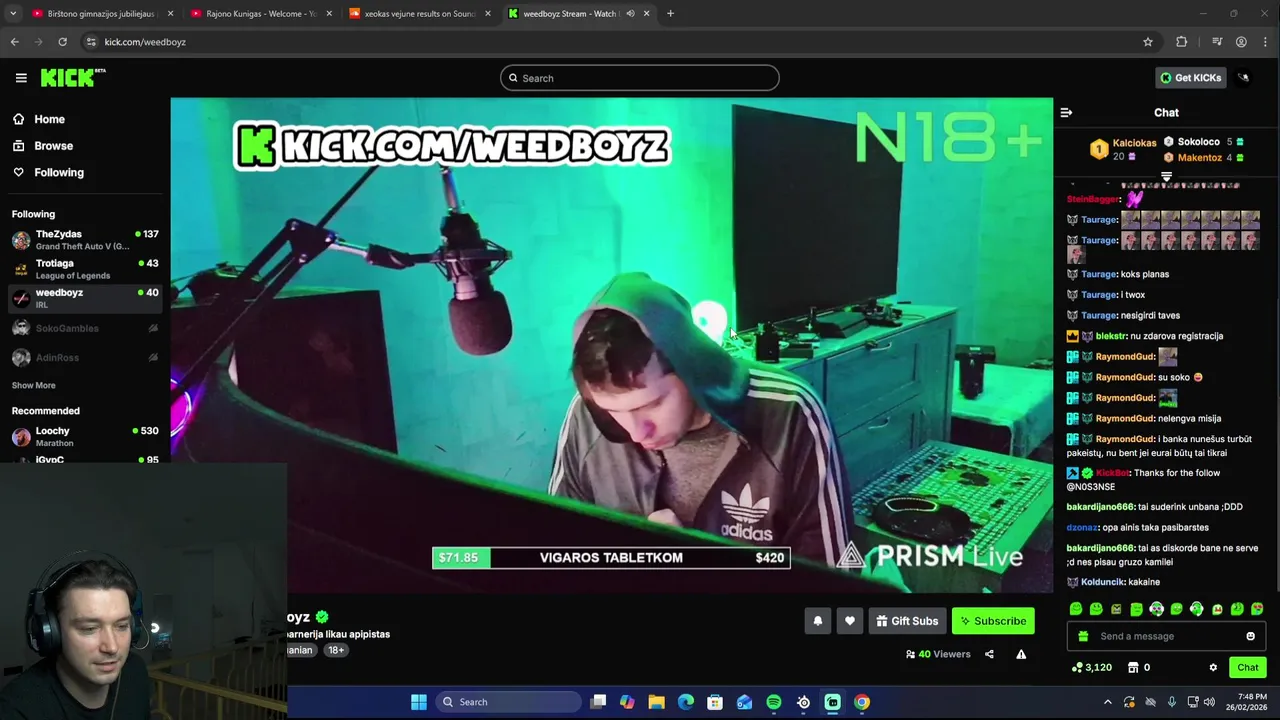Screen dimensions: 1280x720
Task: Open Chrome three-dot menu
Action: (x=1266, y=42)
